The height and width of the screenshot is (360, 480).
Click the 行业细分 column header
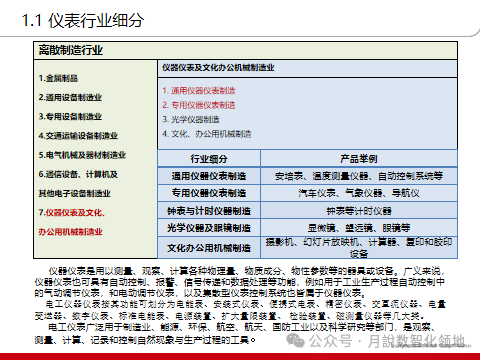click(209, 159)
